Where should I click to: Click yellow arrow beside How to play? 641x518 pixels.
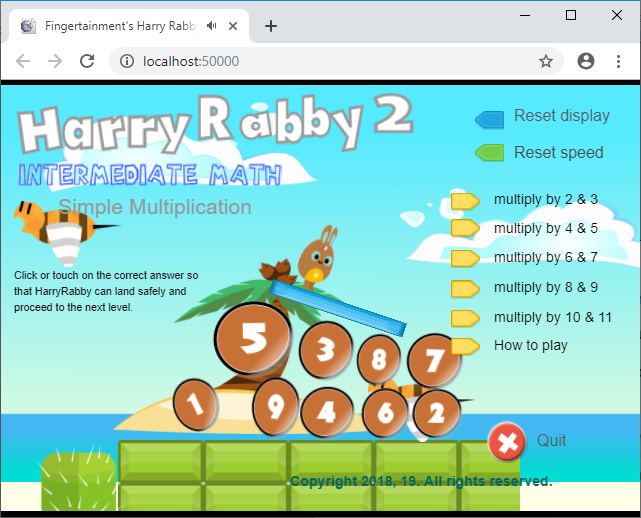tap(465, 346)
